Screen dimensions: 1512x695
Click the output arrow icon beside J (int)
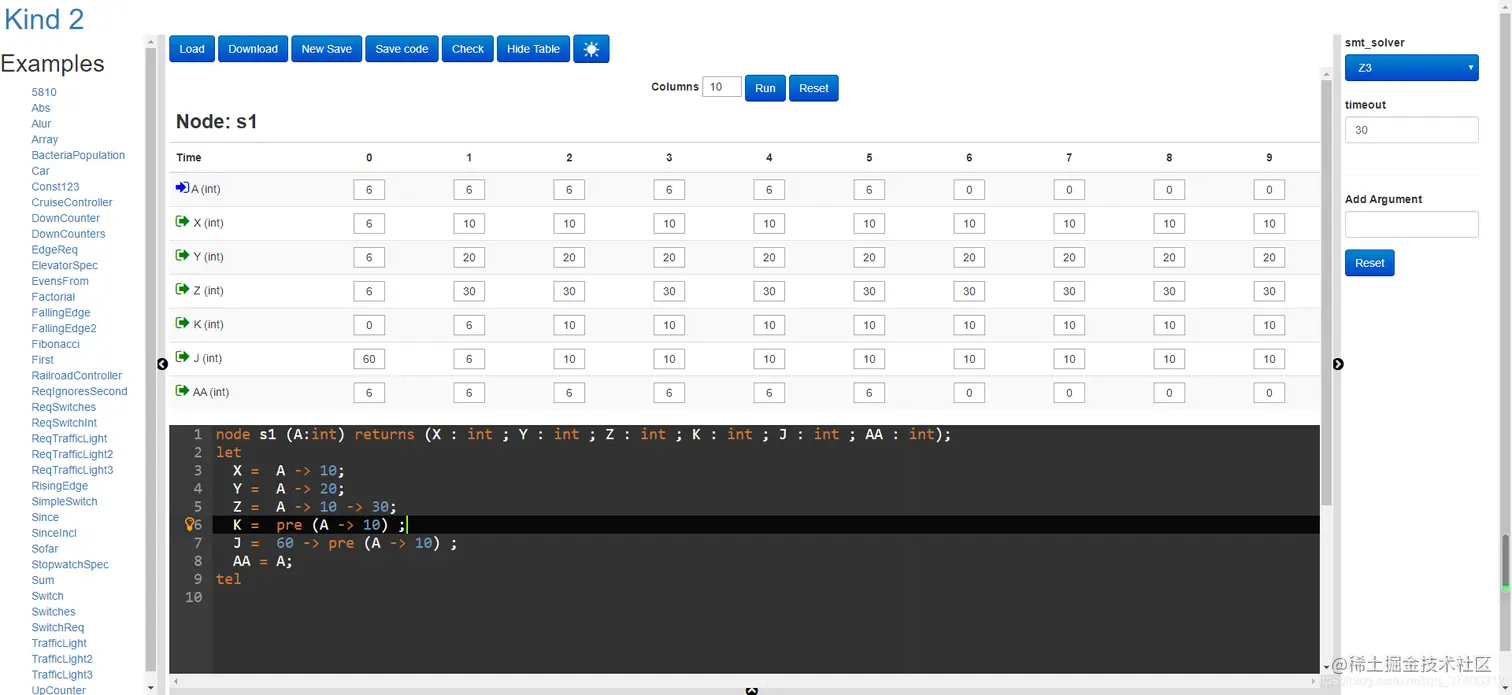tap(182, 357)
